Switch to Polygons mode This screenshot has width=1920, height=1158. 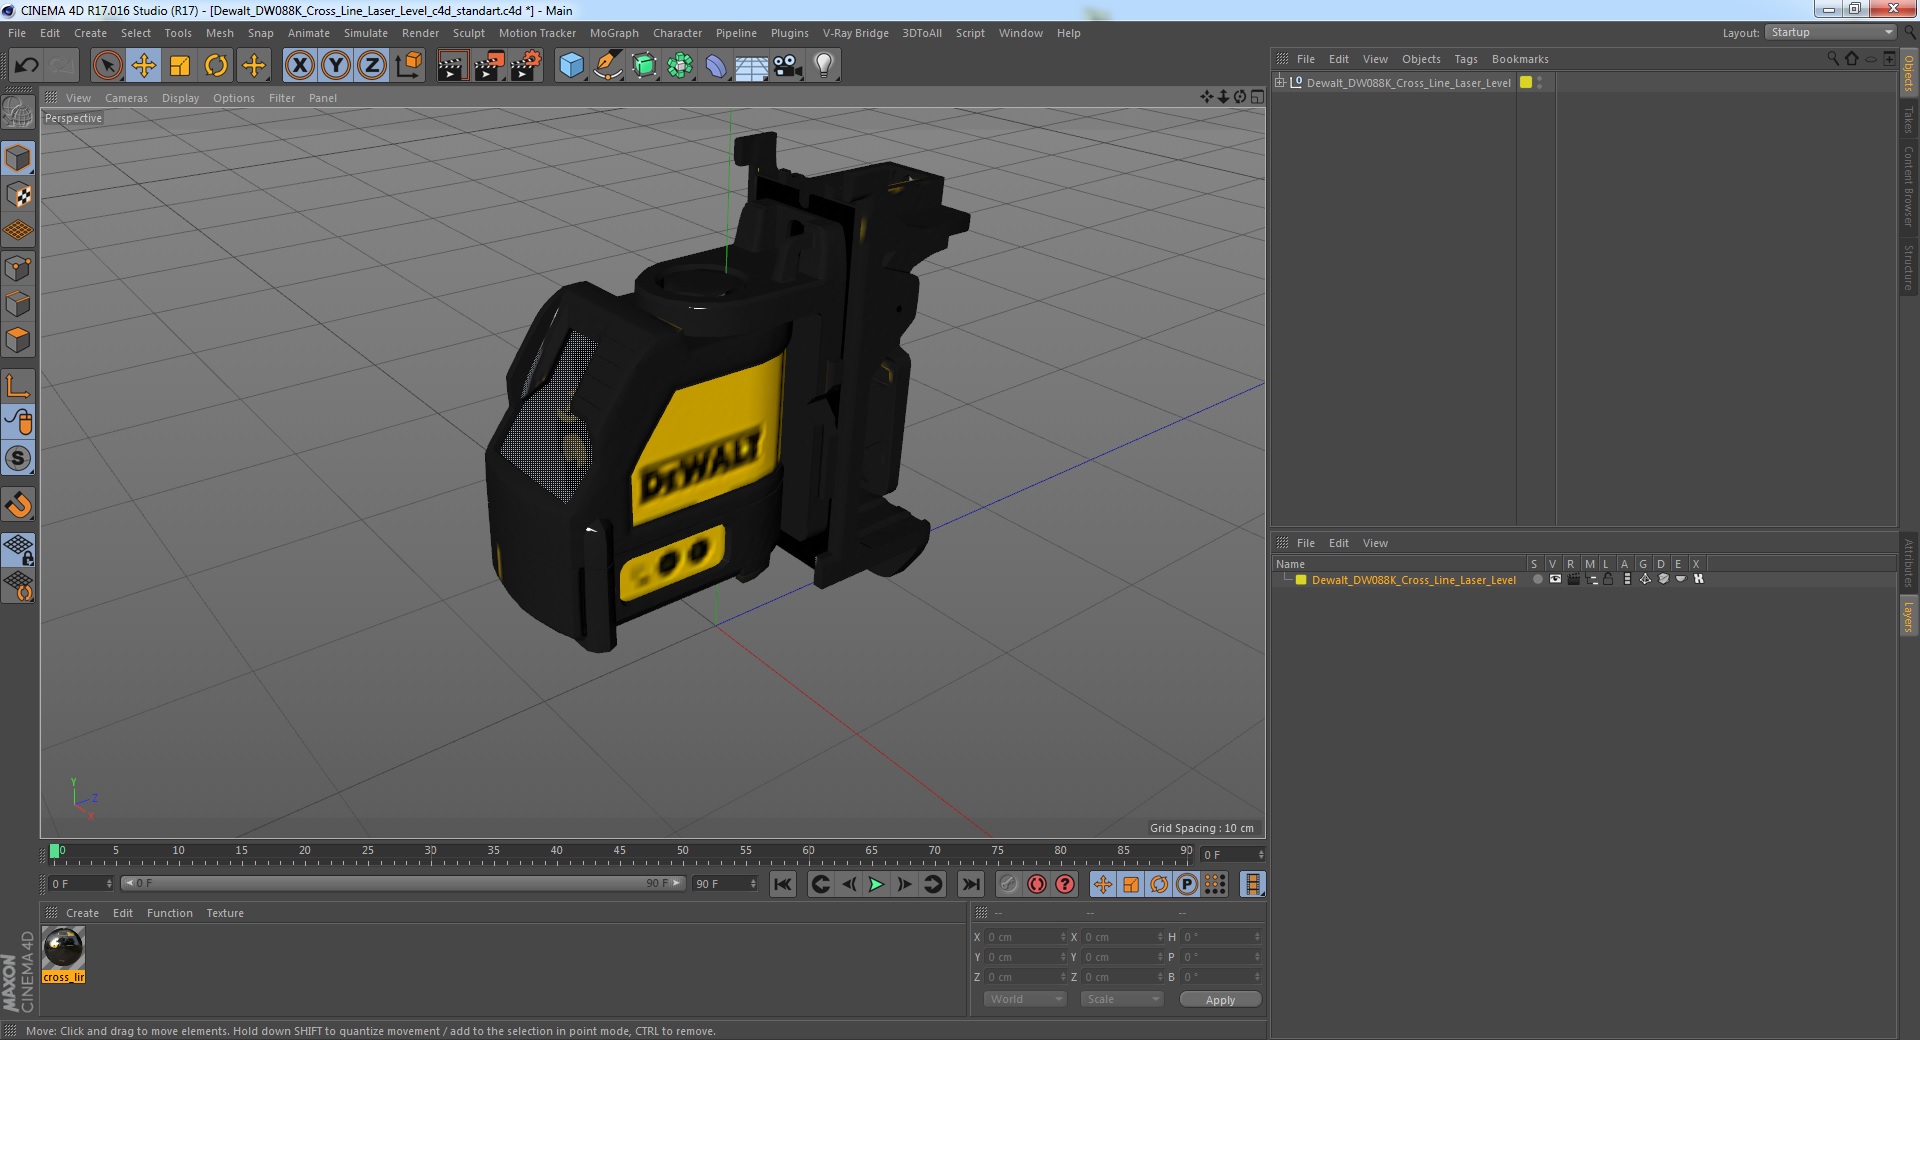click(x=18, y=340)
